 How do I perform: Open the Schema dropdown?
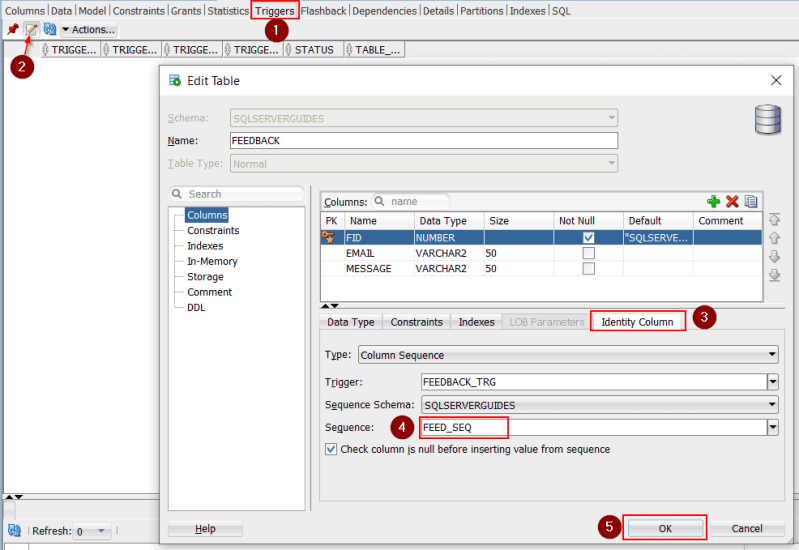[x=611, y=118]
